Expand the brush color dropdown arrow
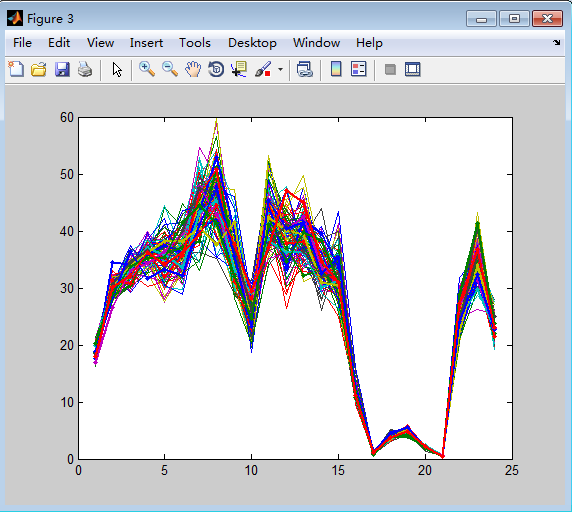Screen dimensions: 572x512 [x=280, y=69]
